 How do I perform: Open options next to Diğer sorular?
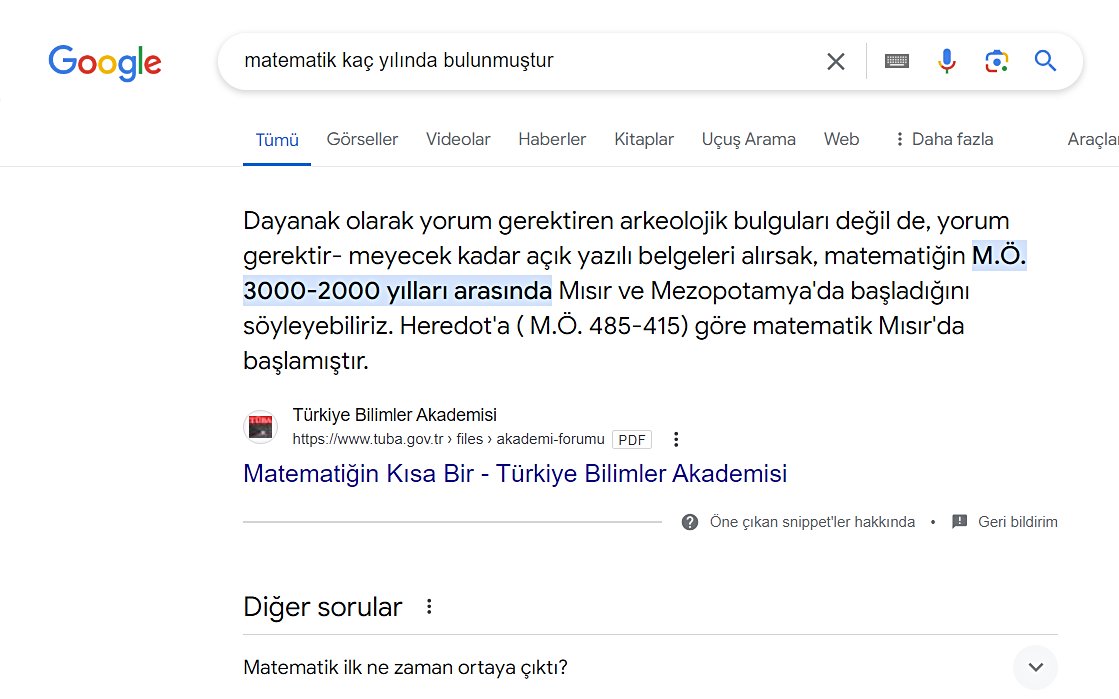click(x=429, y=606)
